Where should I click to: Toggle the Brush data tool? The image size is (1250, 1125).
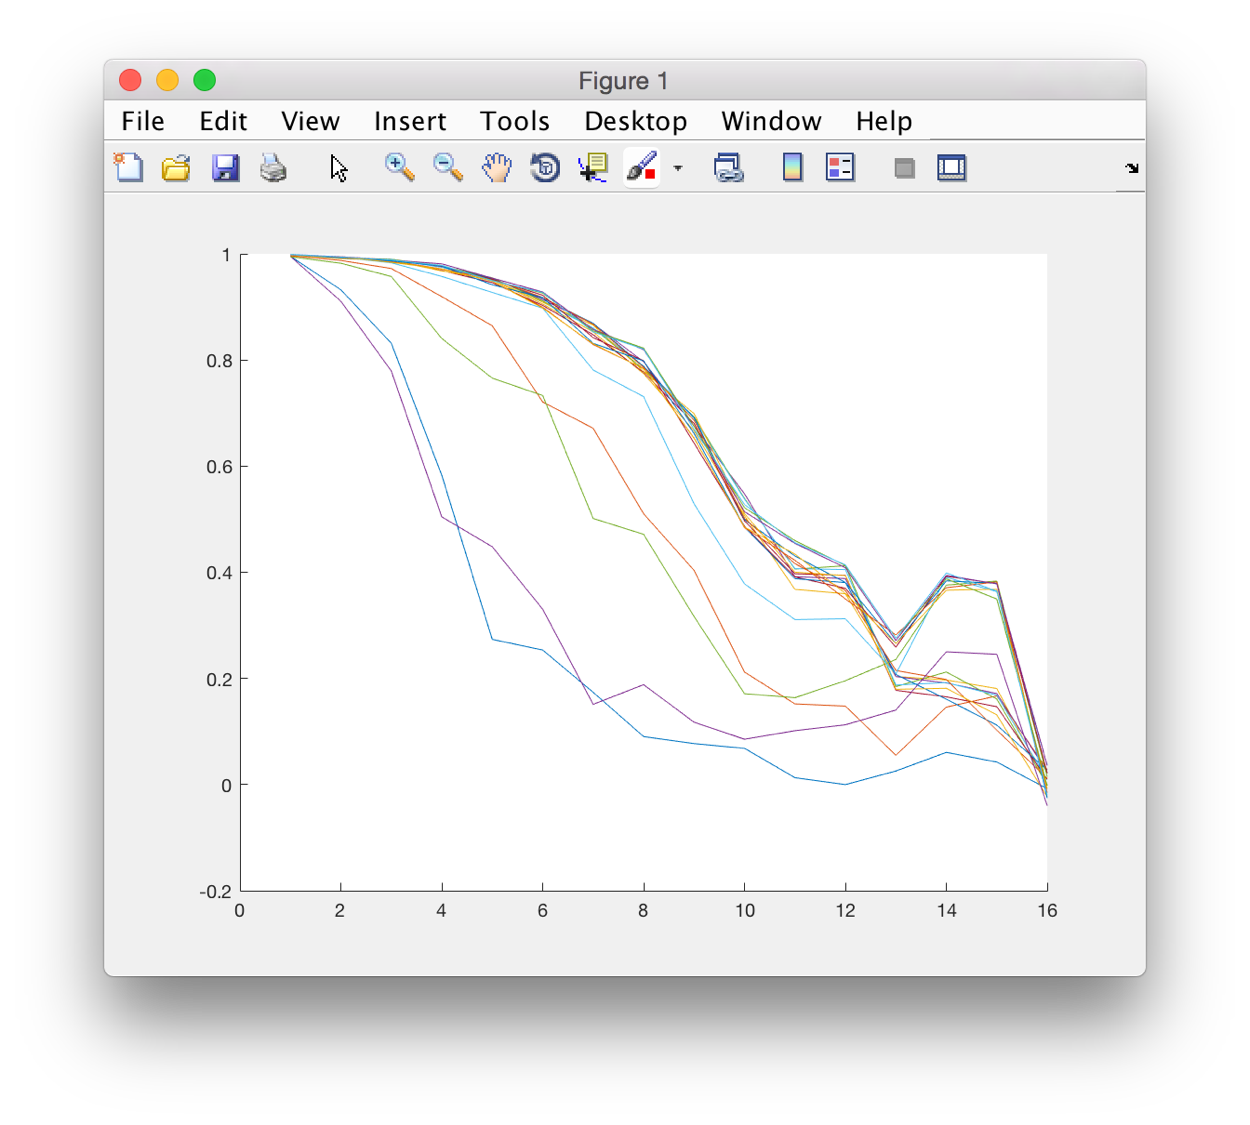point(641,167)
